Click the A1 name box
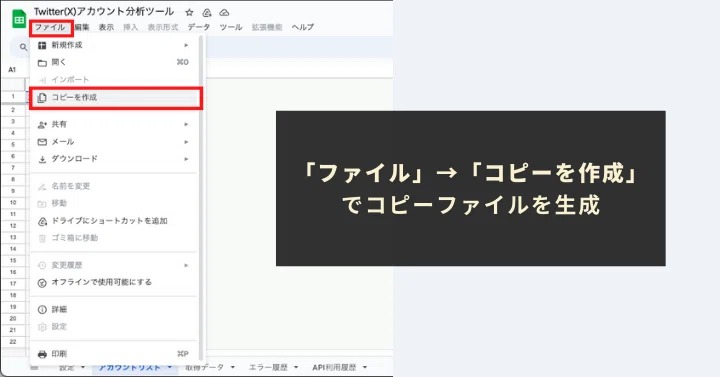The image size is (720, 377). point(12,70)
